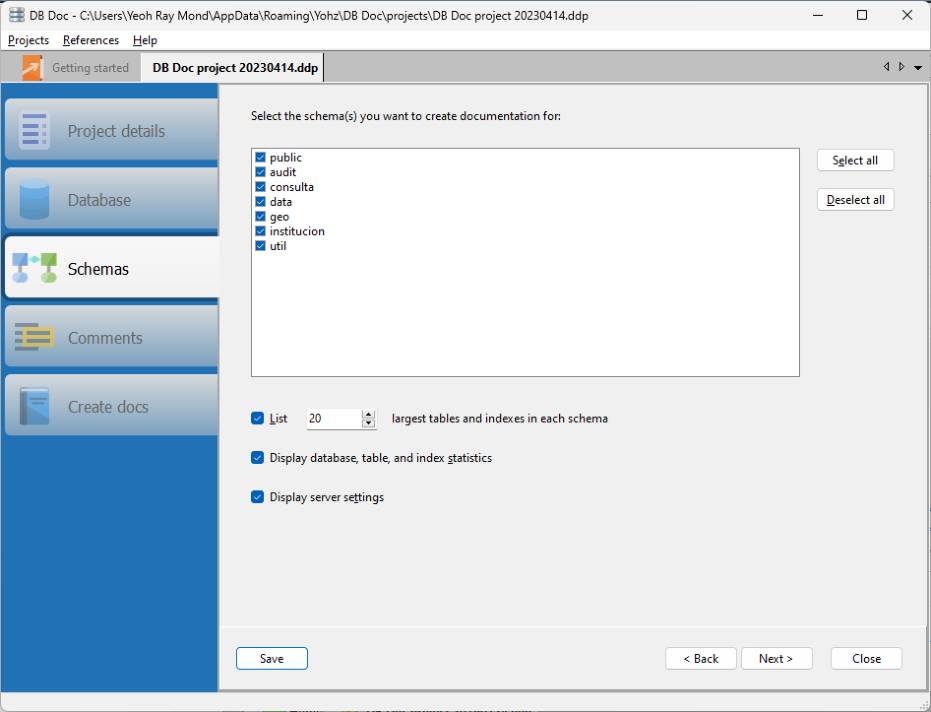Viewport: 931px width, 712px height.
Task: Disable Display server settings checkbox
Action: [258, 497]
